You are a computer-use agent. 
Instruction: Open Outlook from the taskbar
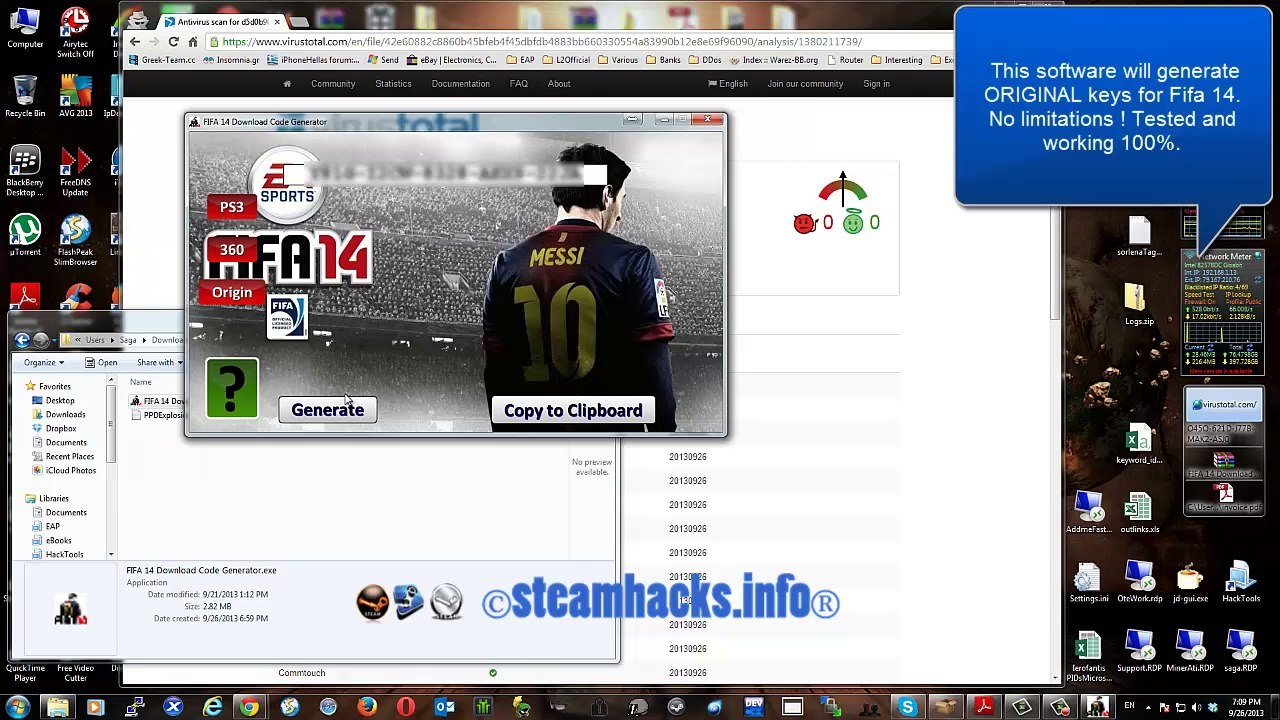(444, 708)
